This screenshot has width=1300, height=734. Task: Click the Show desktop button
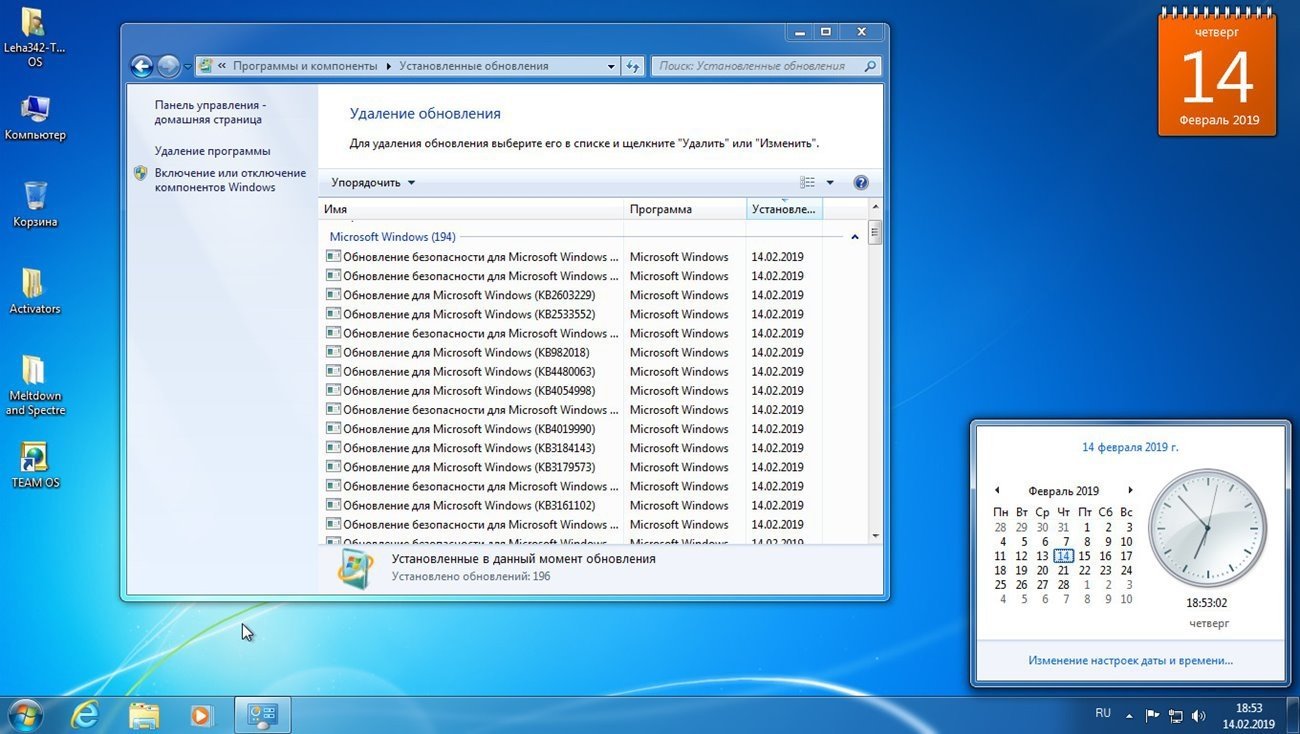[1292, 716]
